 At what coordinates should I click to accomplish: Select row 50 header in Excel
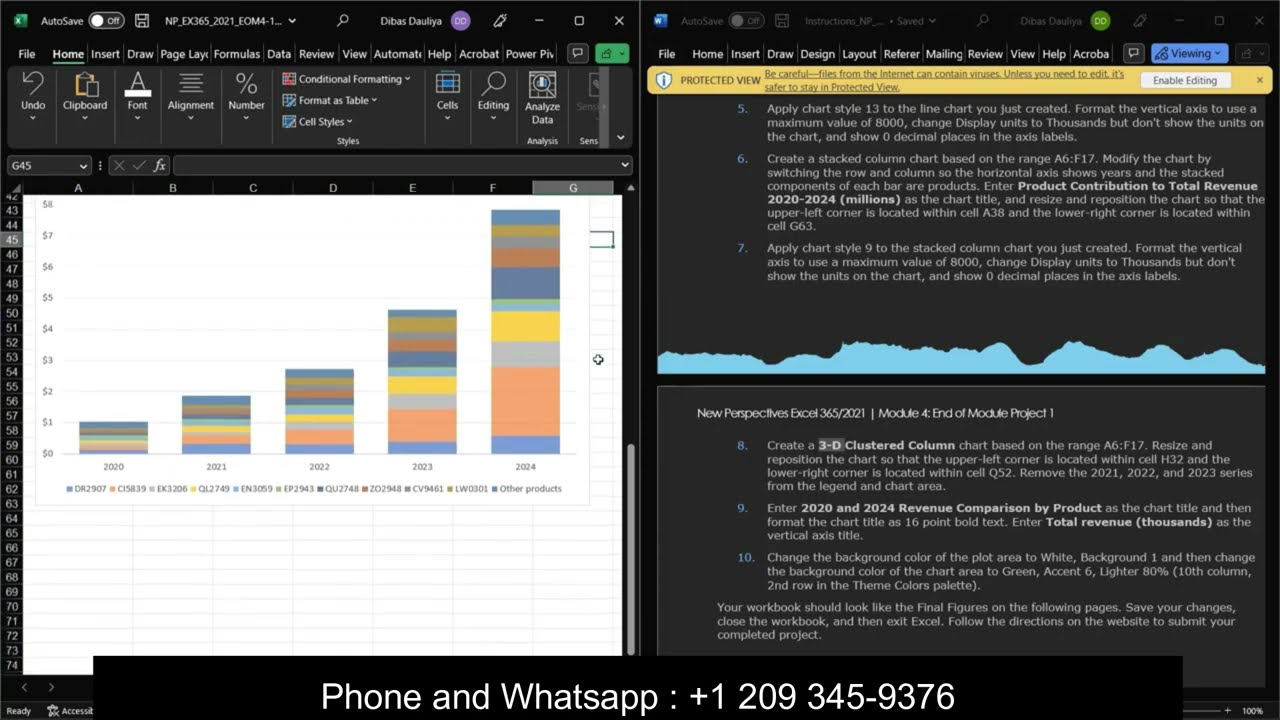[x=12, y=313]
